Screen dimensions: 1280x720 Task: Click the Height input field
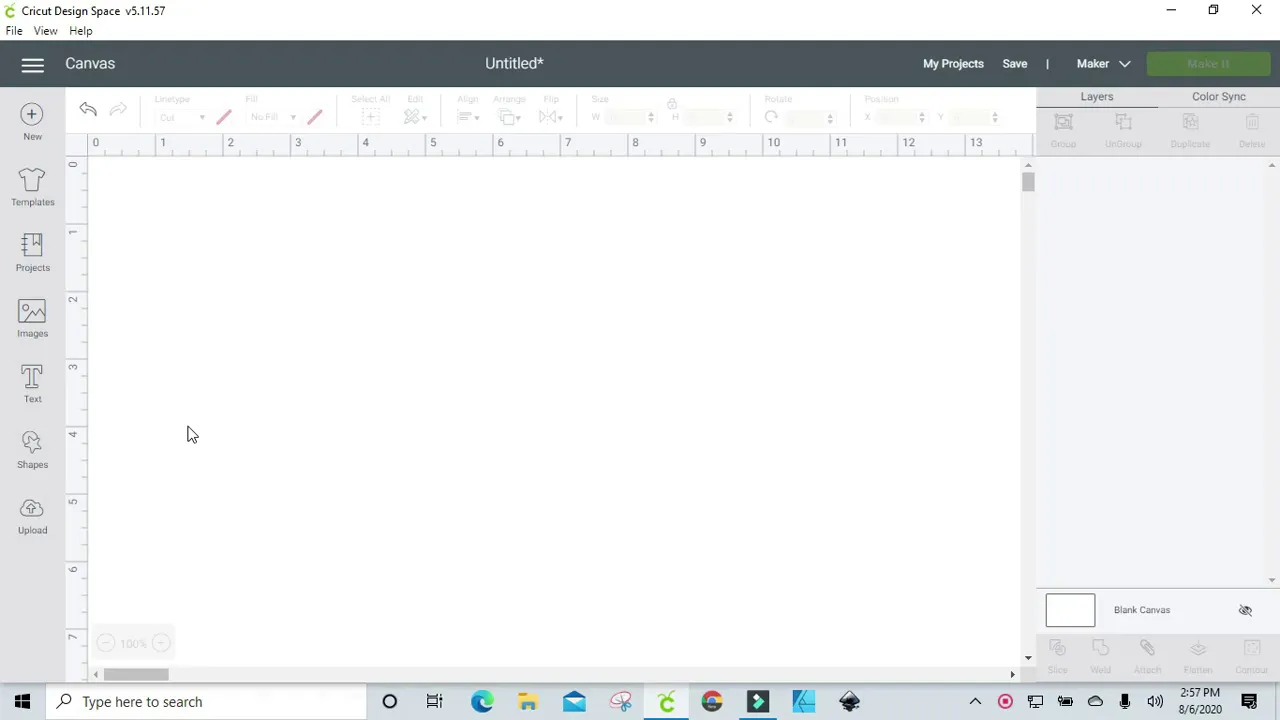(709, 117)
